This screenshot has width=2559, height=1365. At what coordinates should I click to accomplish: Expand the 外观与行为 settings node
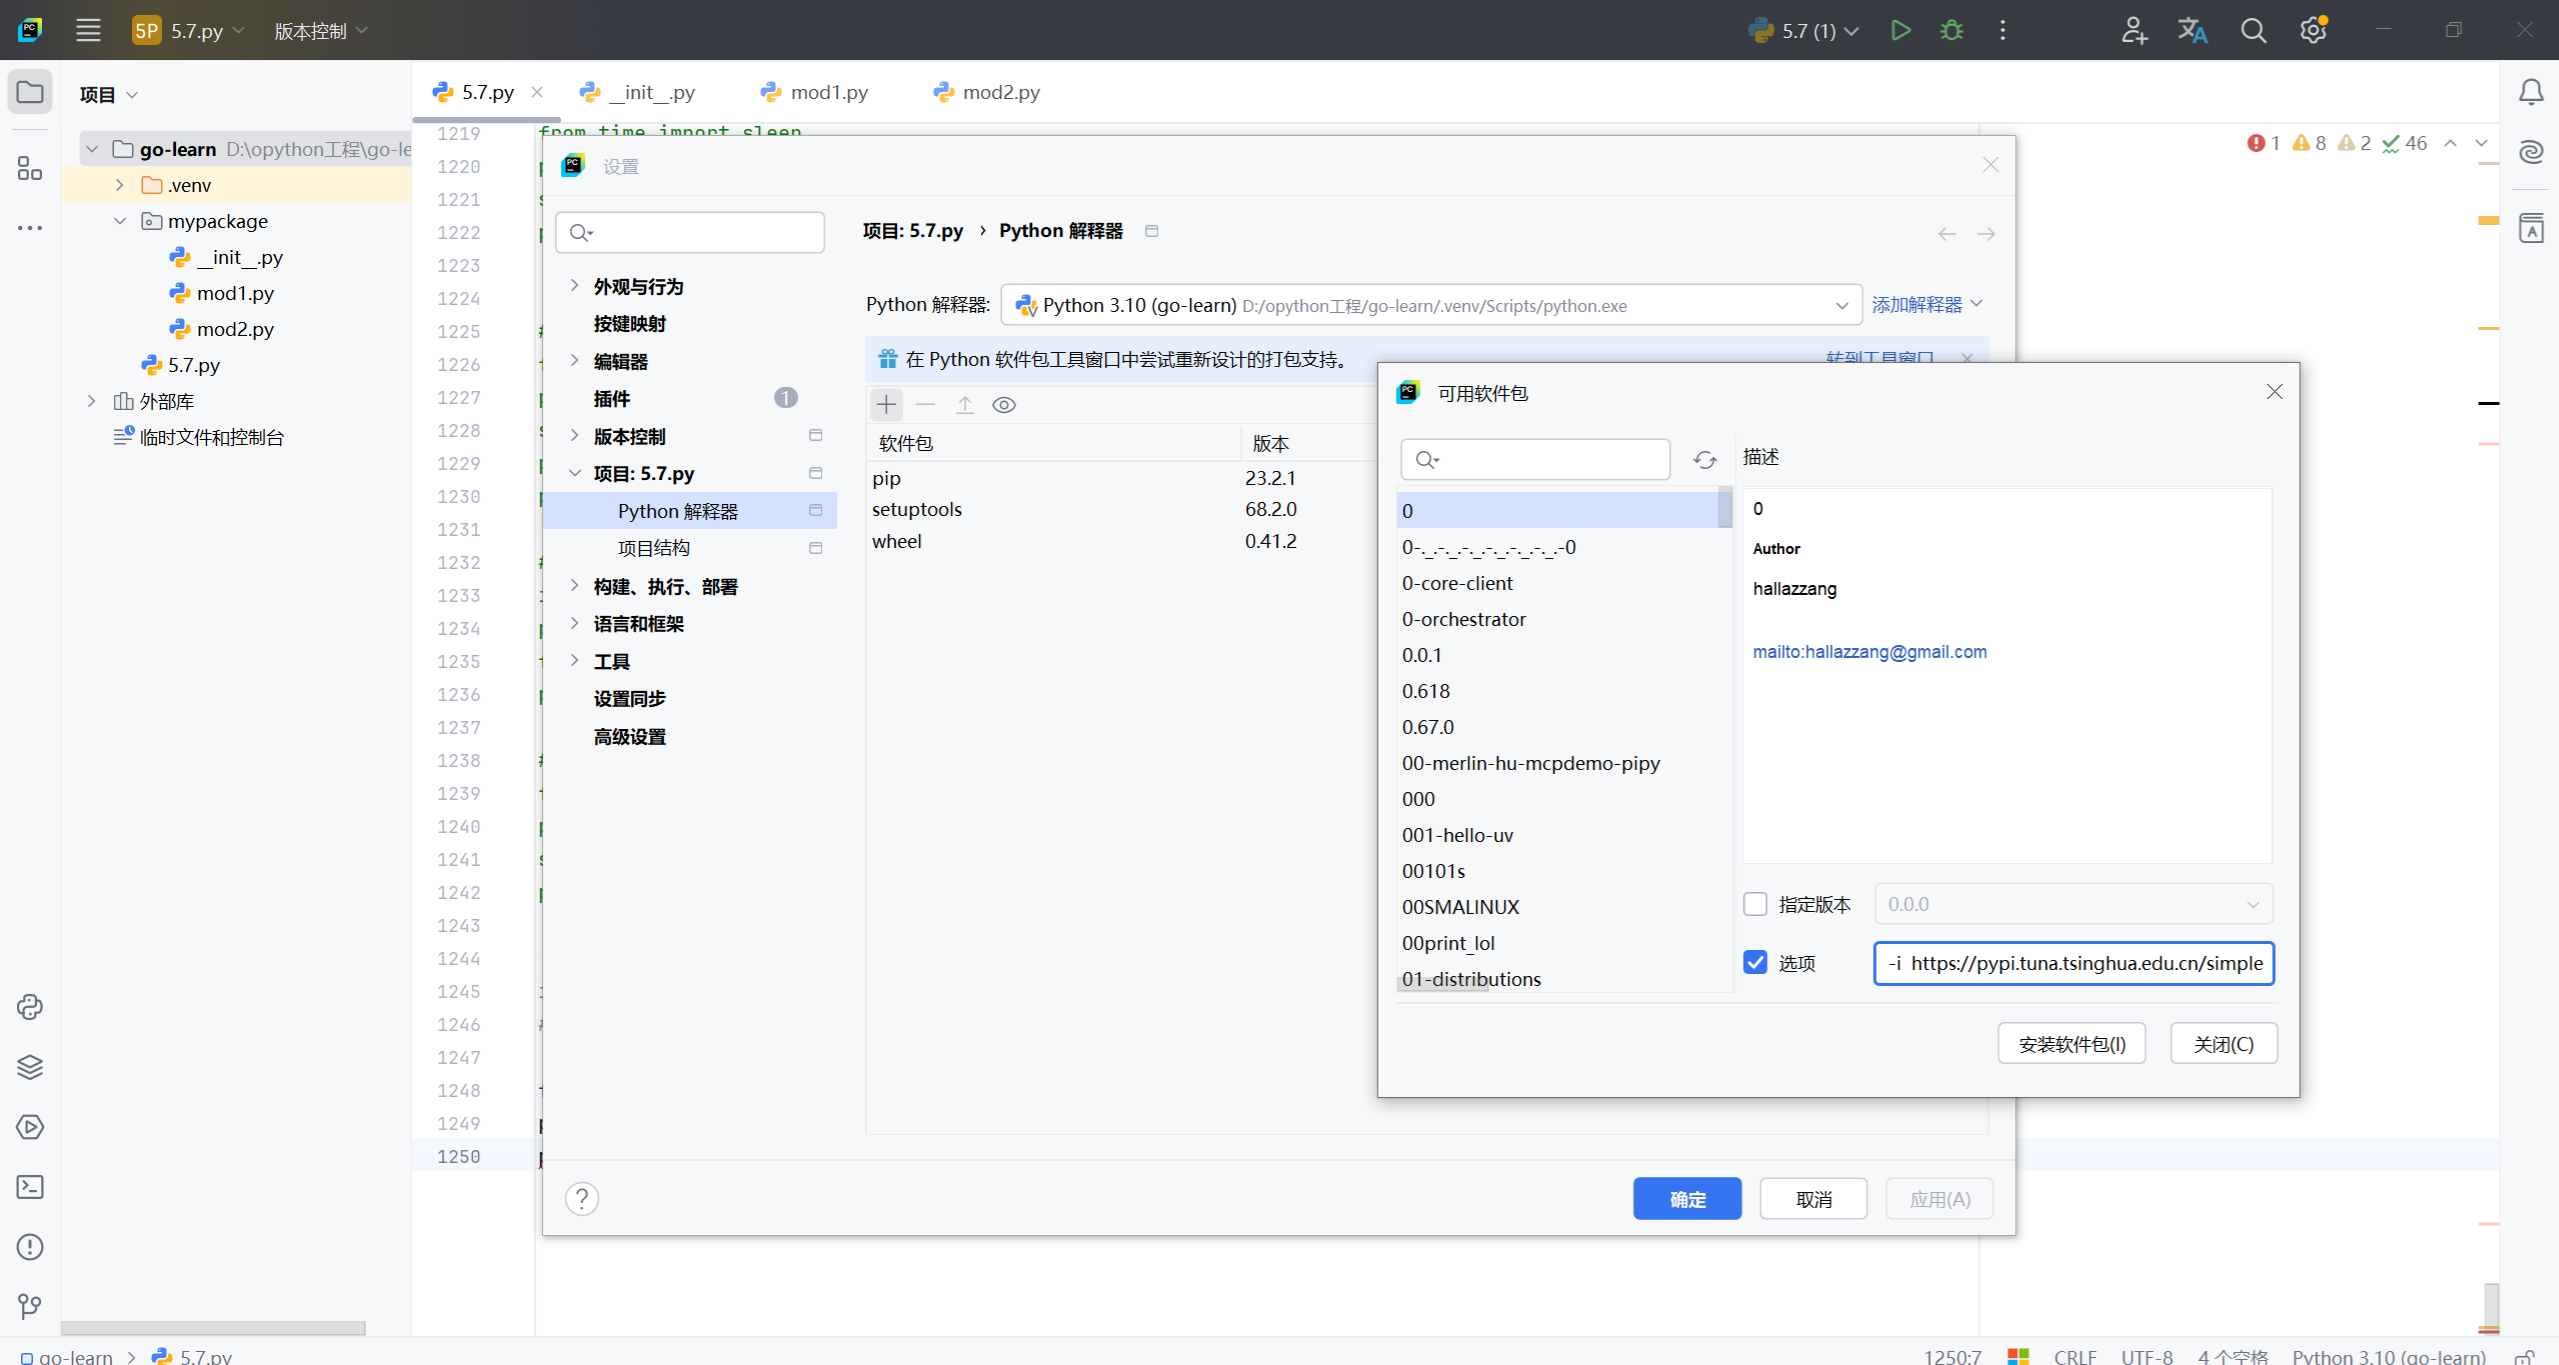tap(575, 286)
